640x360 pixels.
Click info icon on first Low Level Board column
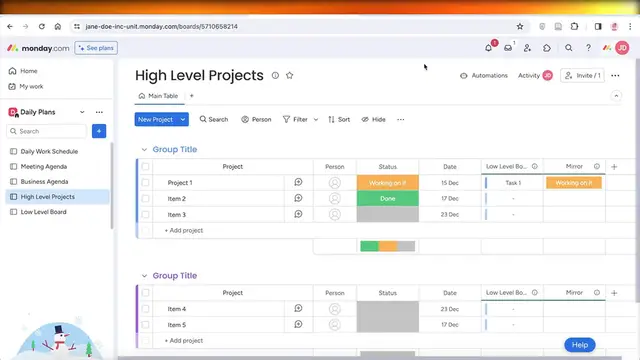coord(535,166)
